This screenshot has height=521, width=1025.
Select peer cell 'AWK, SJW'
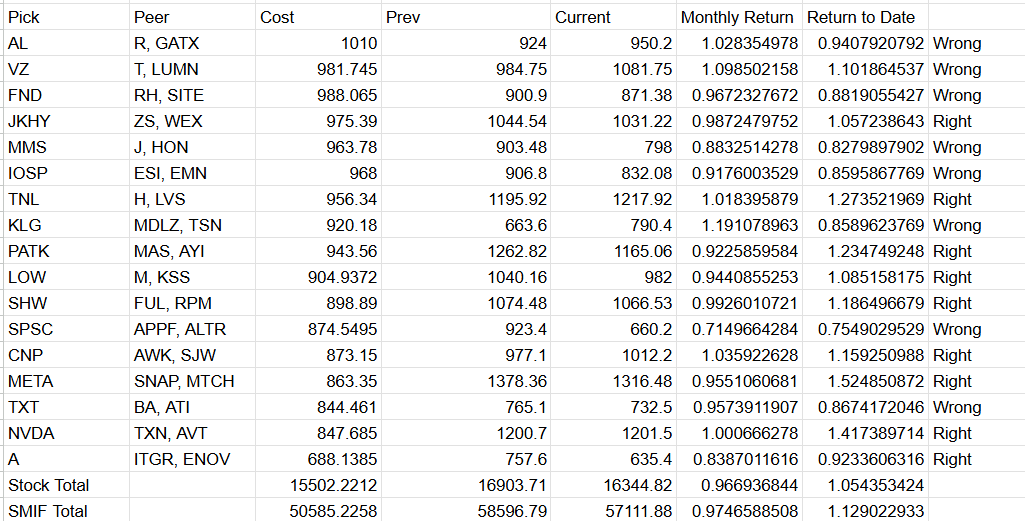click(192, 355)
